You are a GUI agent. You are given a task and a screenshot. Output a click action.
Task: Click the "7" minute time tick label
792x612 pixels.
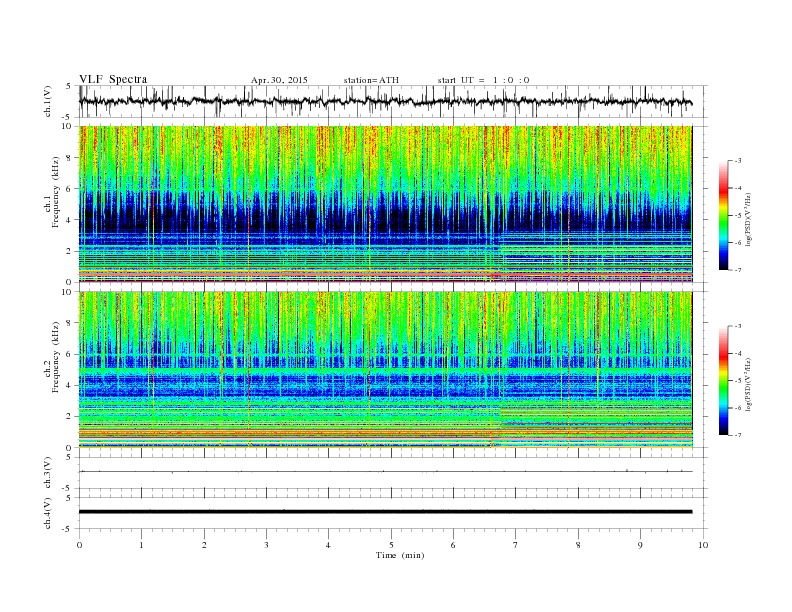point(516,545)
